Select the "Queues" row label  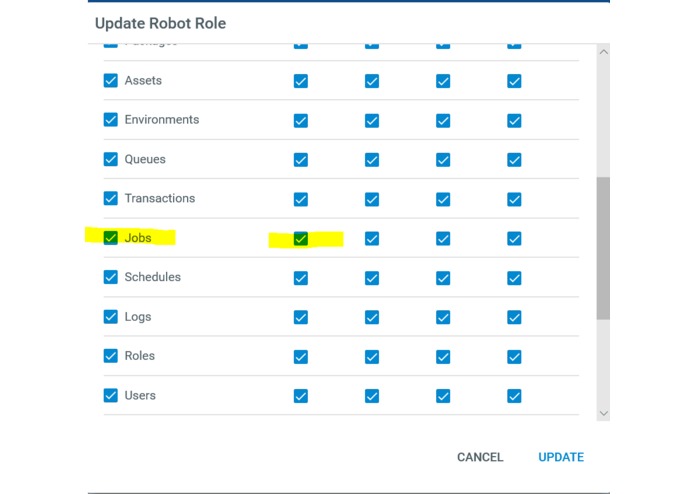(145, 159)
